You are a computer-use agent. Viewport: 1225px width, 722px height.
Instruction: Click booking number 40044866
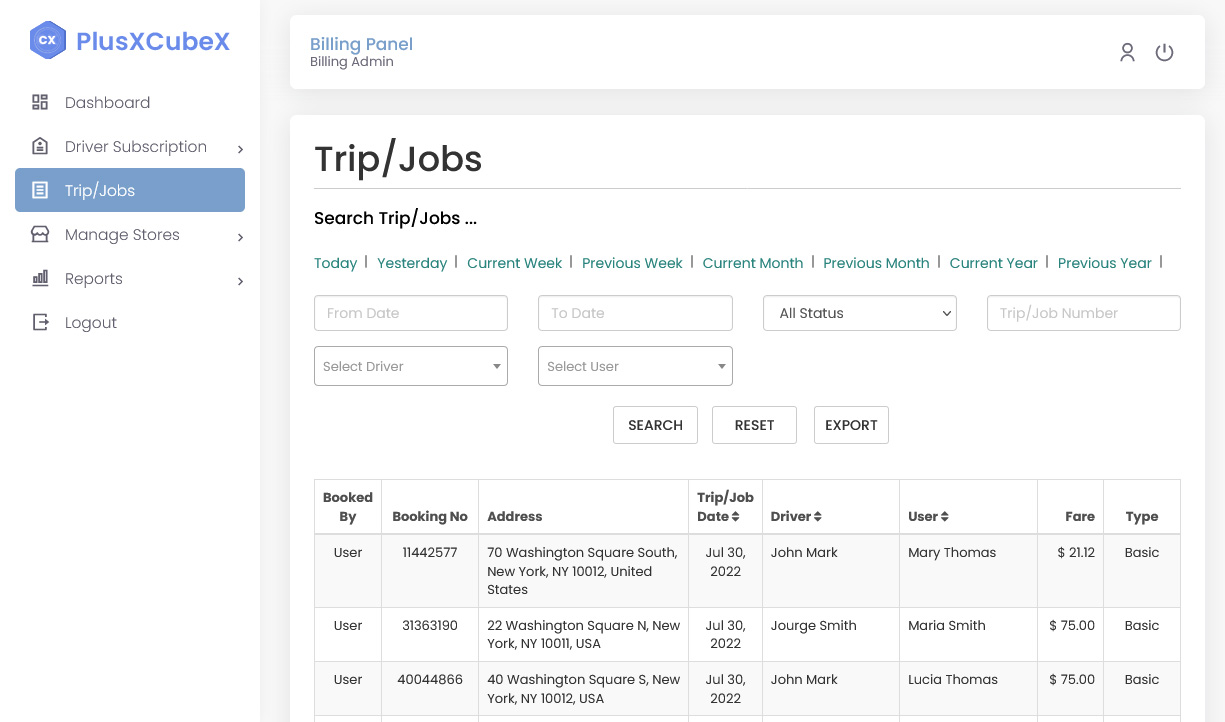[430, 679]
